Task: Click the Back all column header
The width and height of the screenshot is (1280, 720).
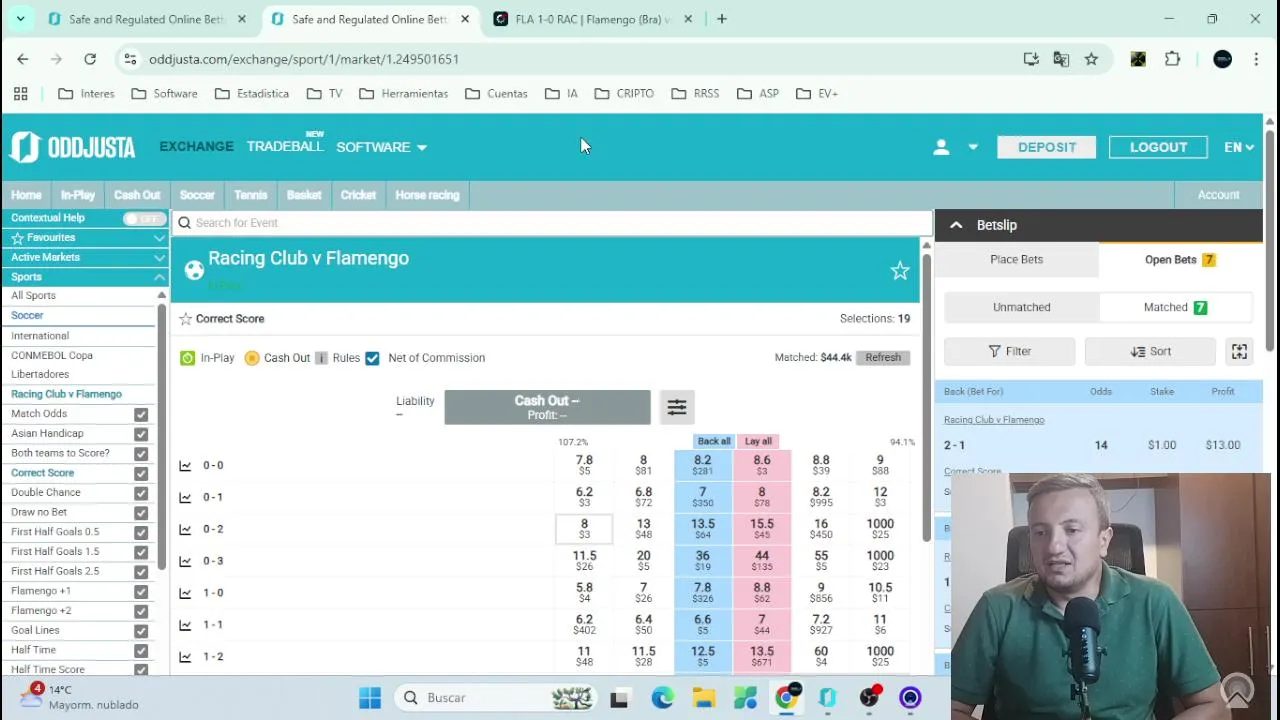Action: tap(714, 441)
